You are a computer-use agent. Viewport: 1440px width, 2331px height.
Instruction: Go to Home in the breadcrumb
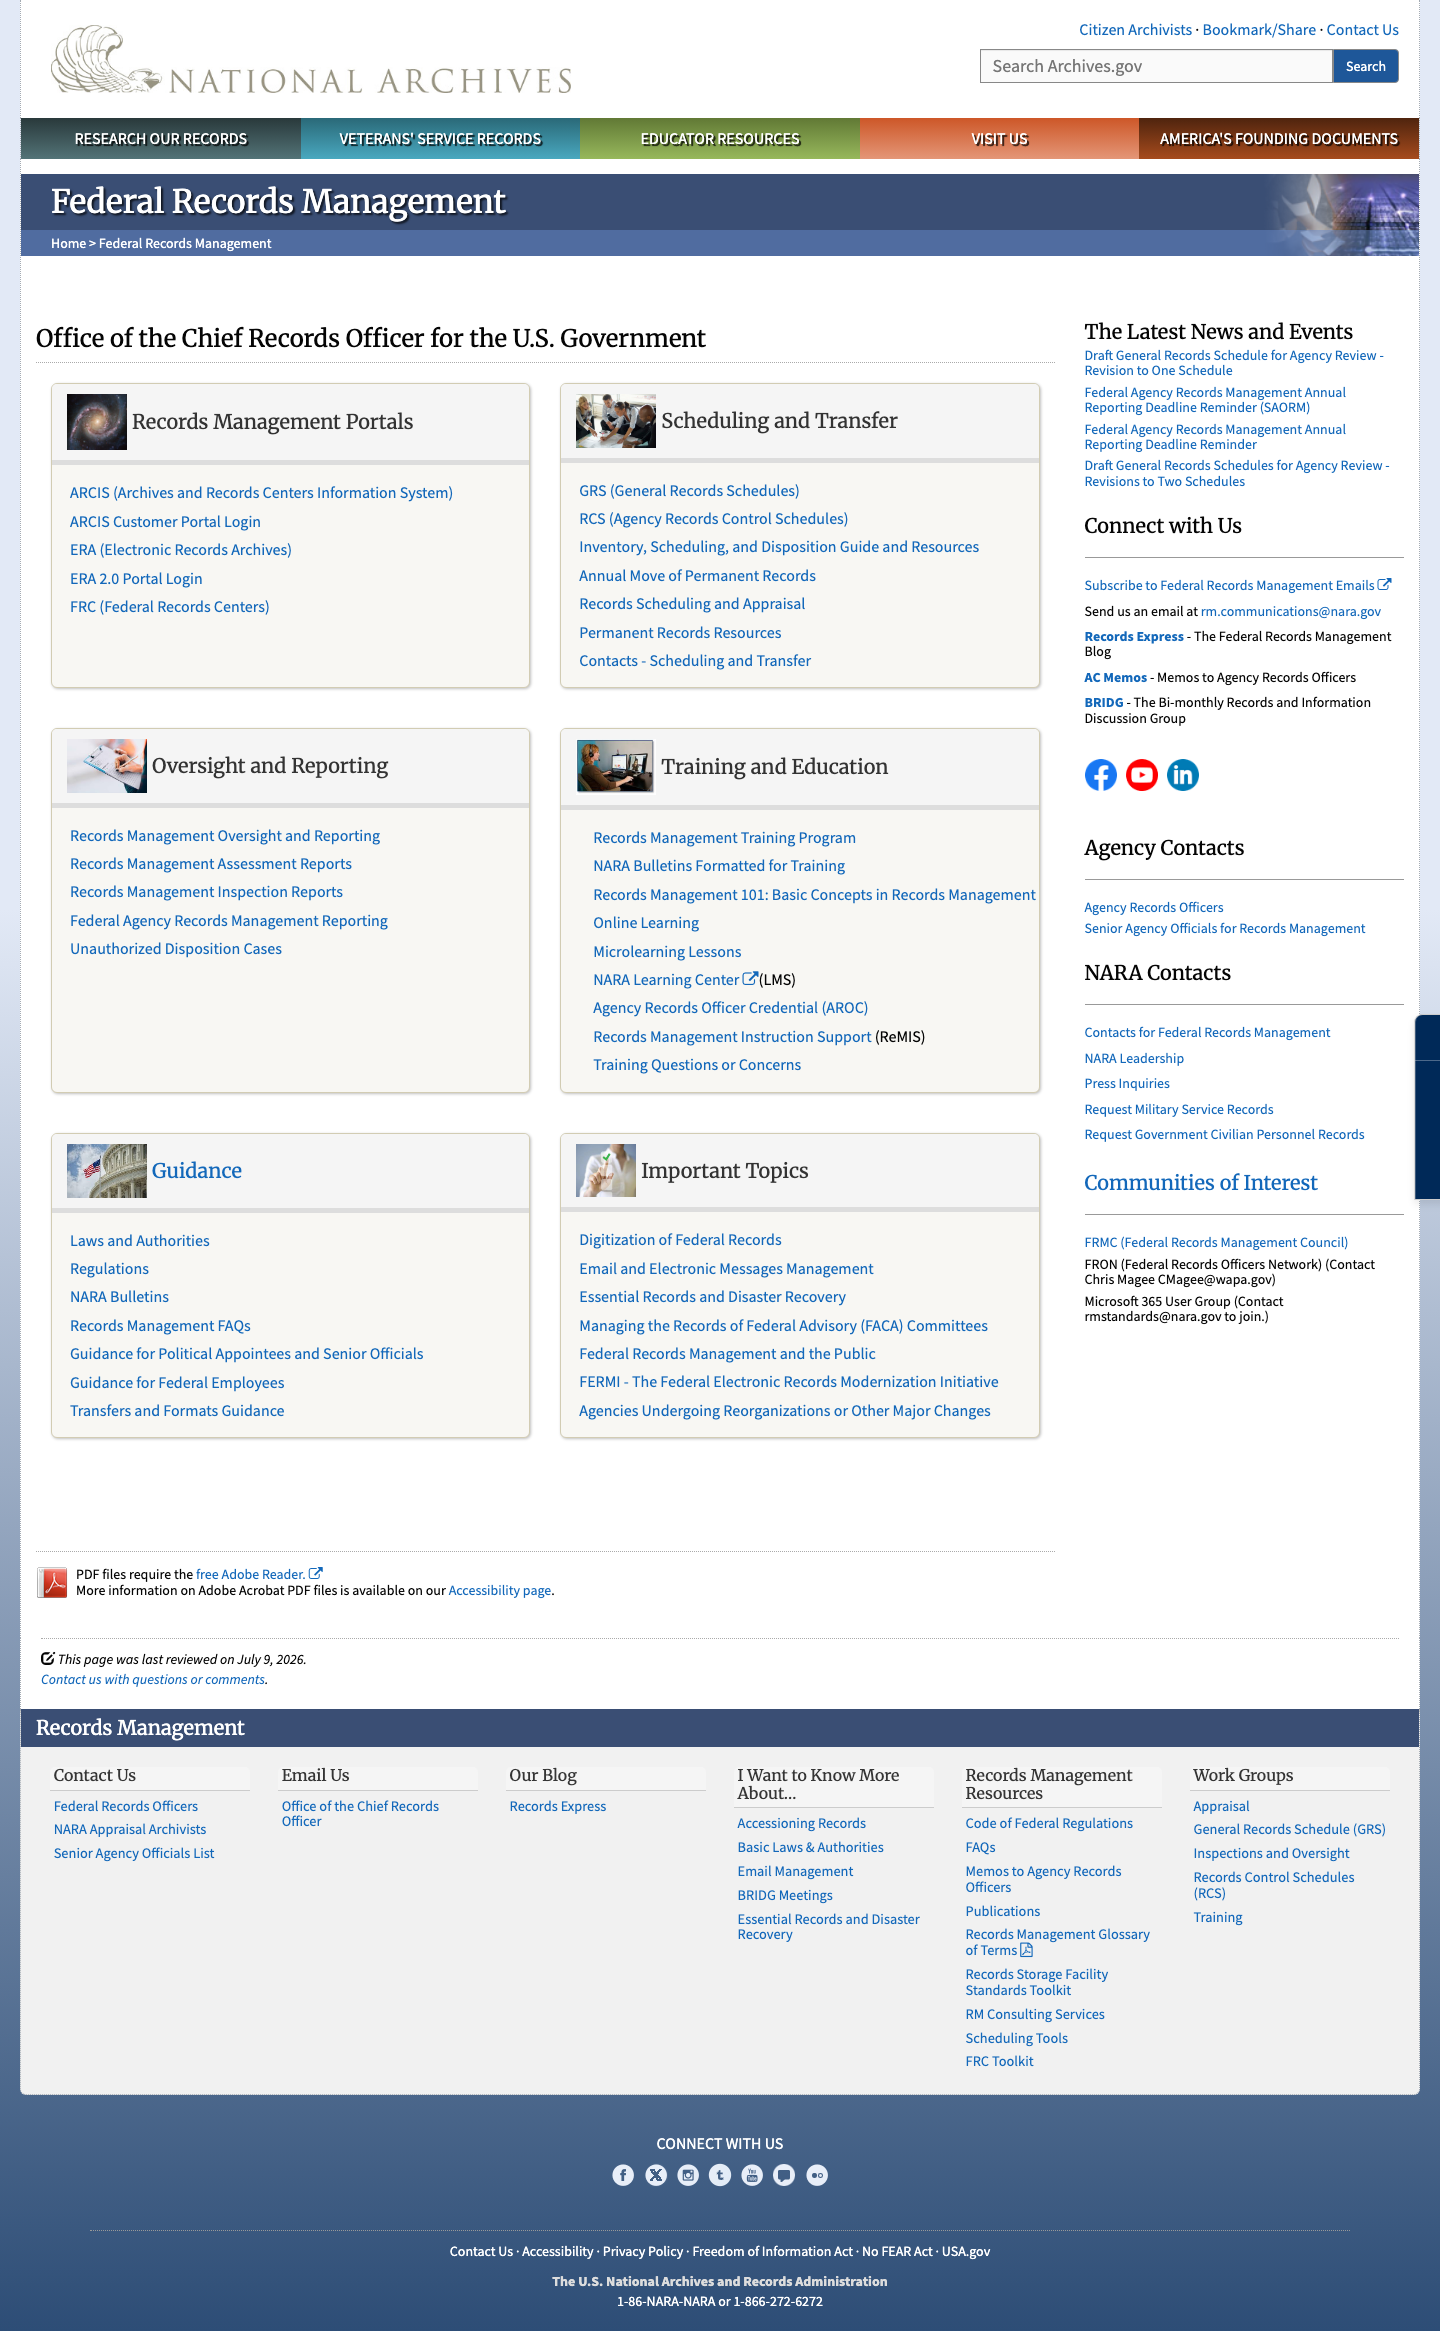coord(68,244)
